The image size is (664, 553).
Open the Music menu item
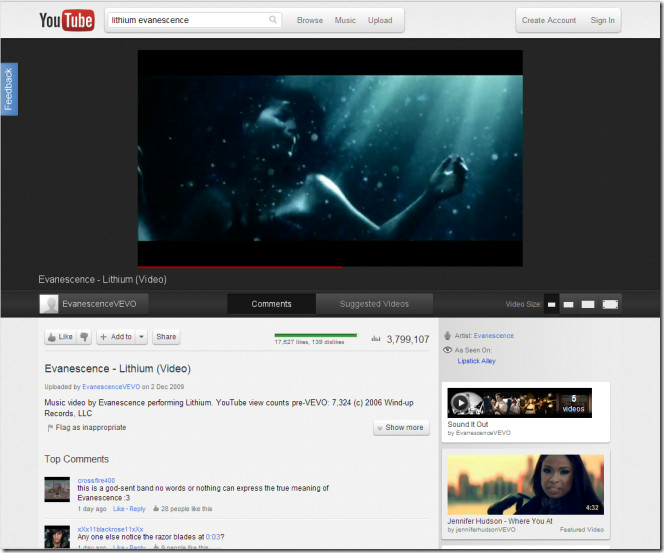pyautogui.click(x=345, y=20)
